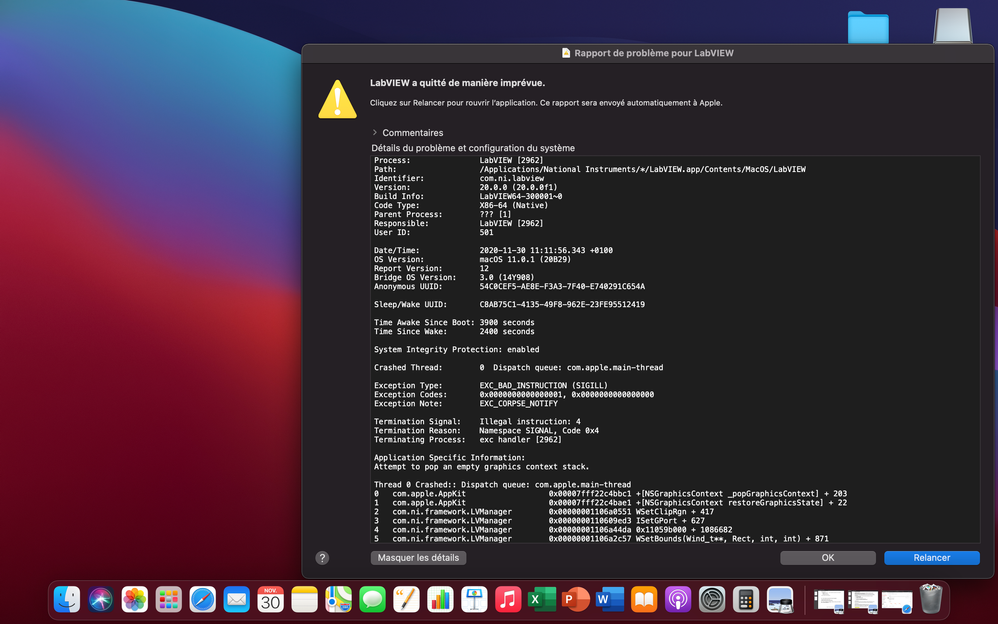Click "Attempt to pop an empty graphics context stack."
This screenshot has height=624, width=998.
tap(481, 467)
